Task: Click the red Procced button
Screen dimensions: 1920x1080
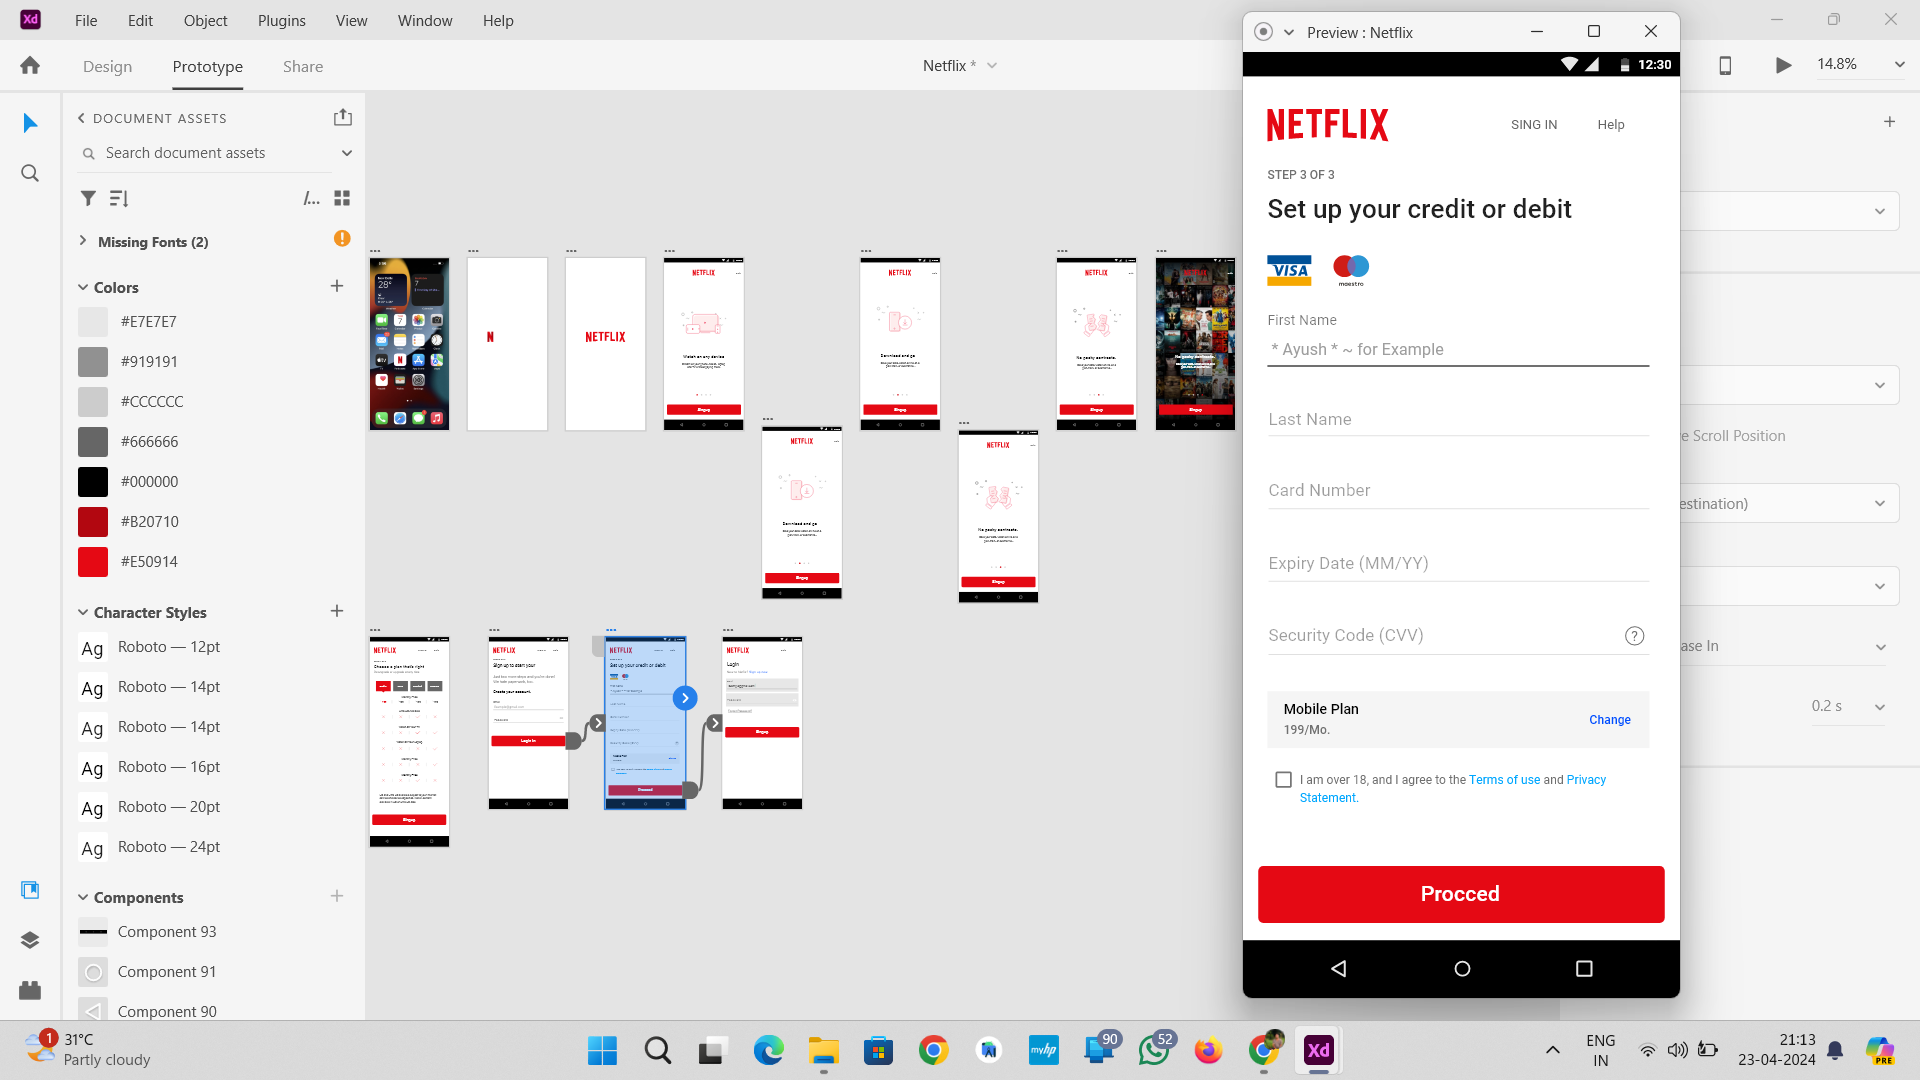Action: tap(1461, 894)
